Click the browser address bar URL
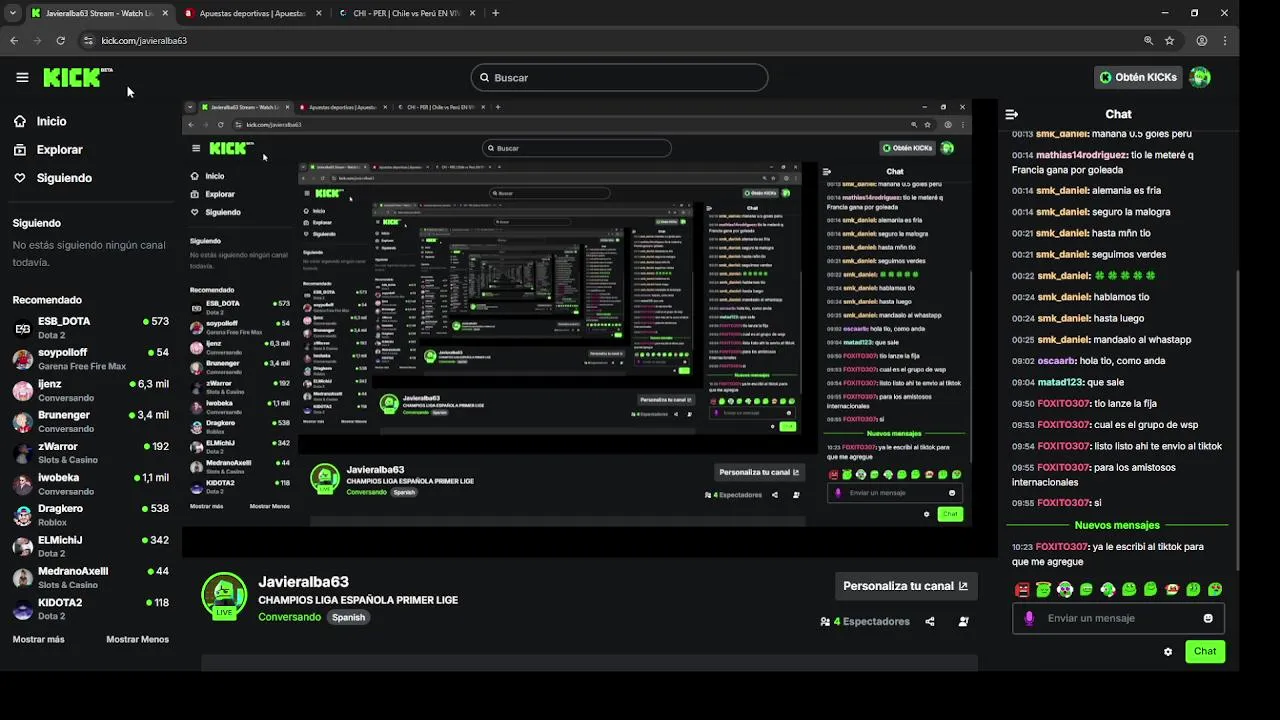 [144, 41]
